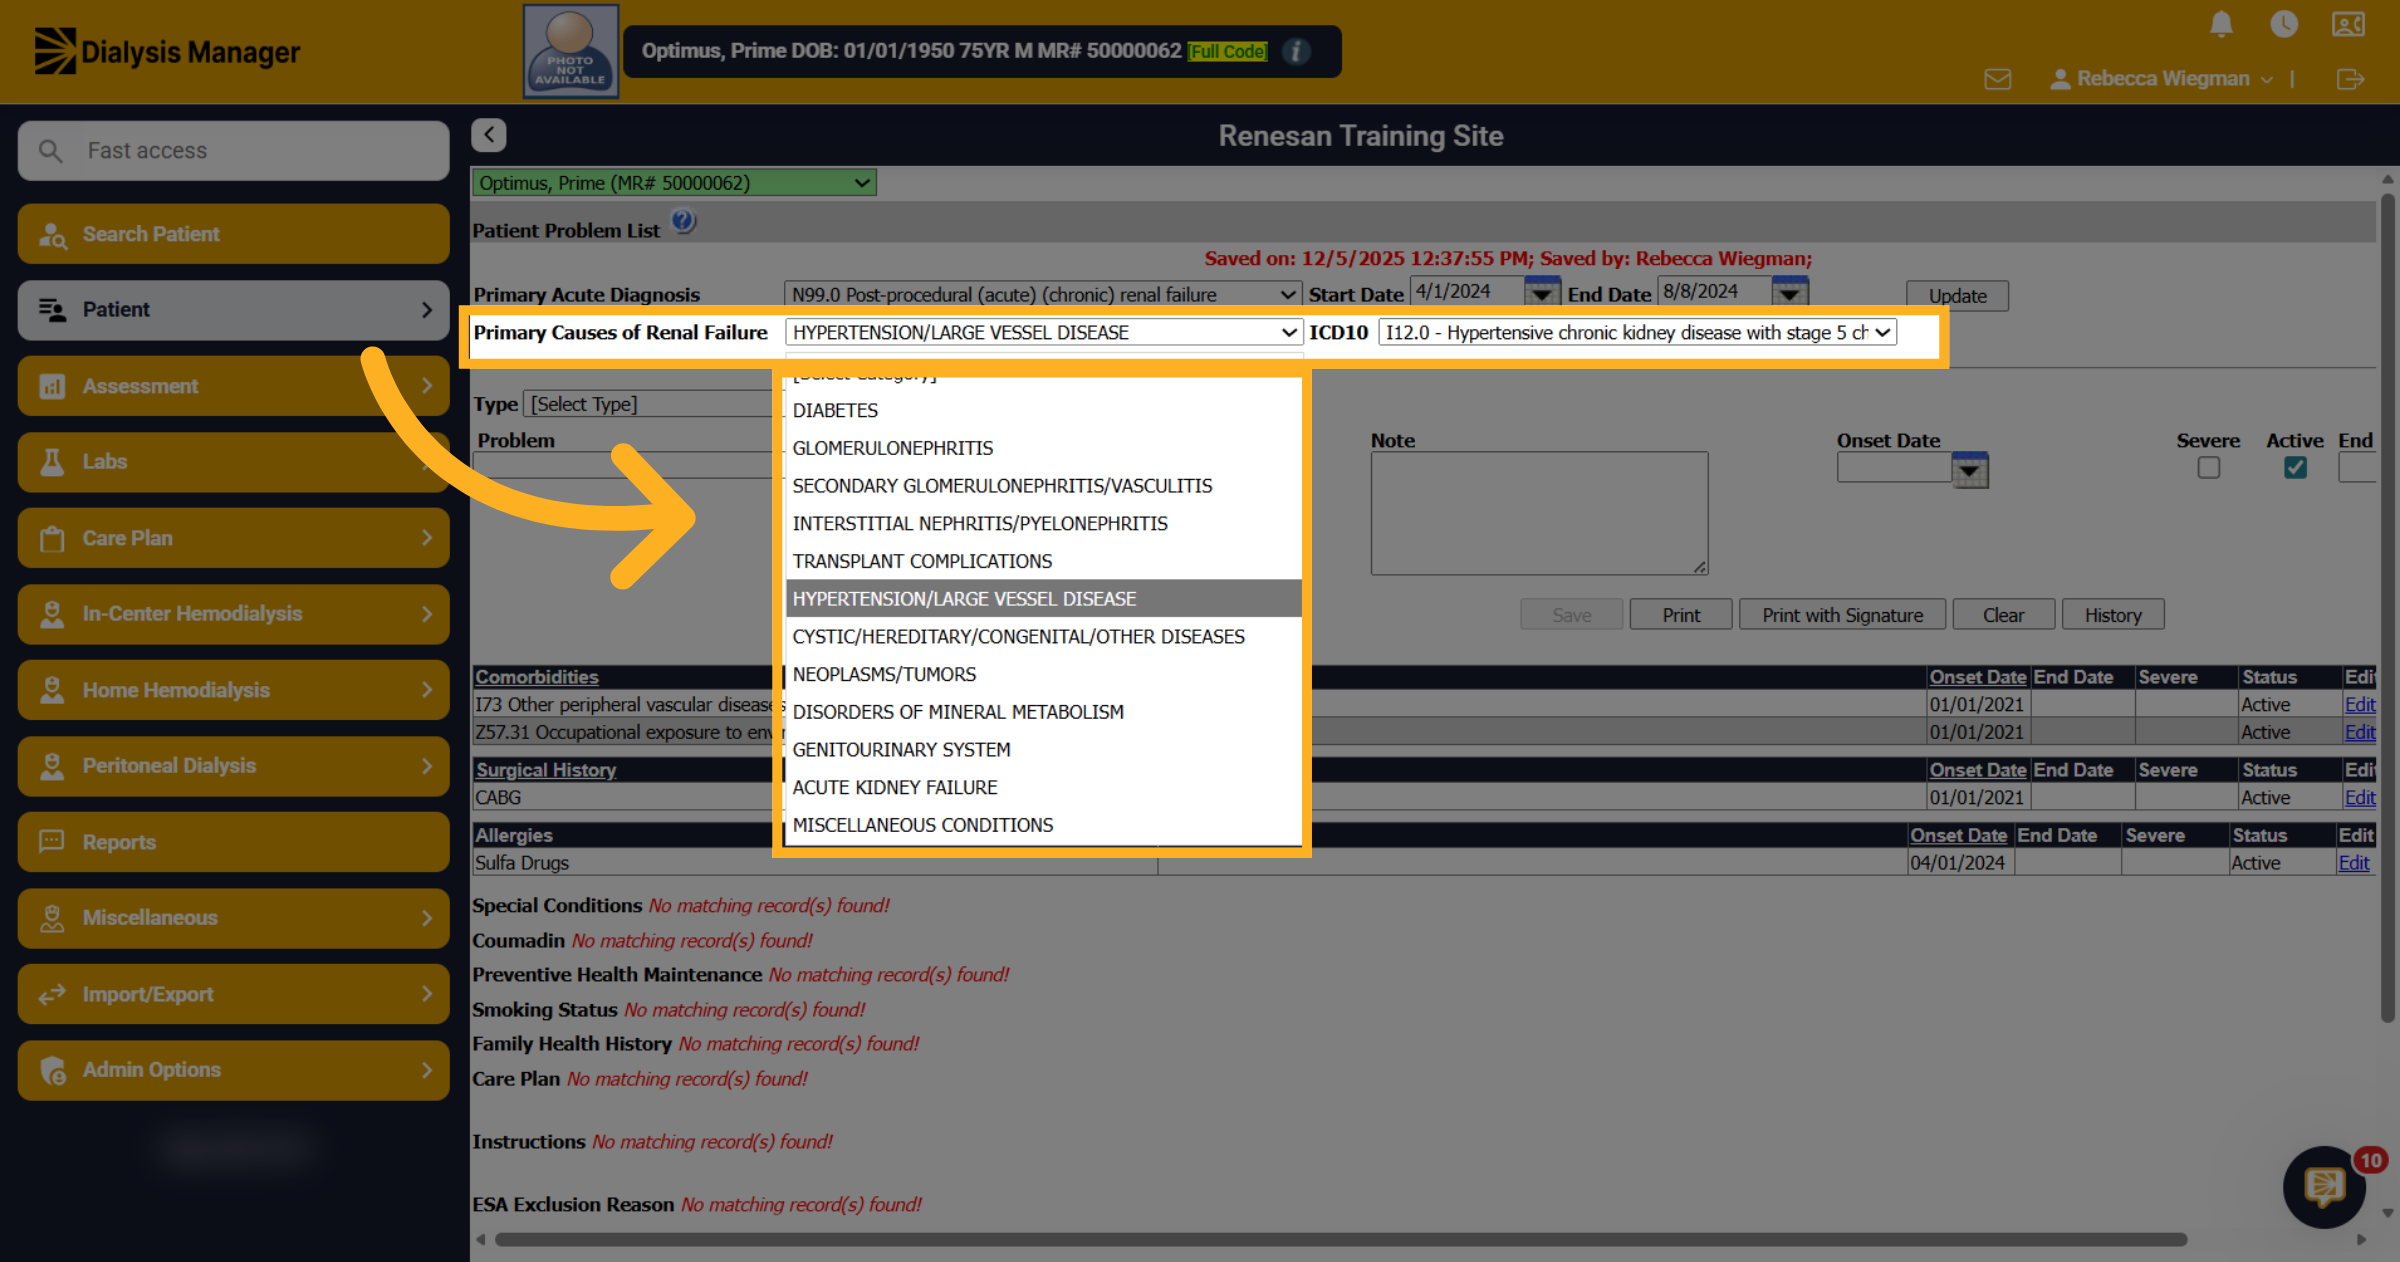This screenshot has height=1262, width=2400.
Task: Open the mail envelope icon
Action: [x=1998, y=79]
